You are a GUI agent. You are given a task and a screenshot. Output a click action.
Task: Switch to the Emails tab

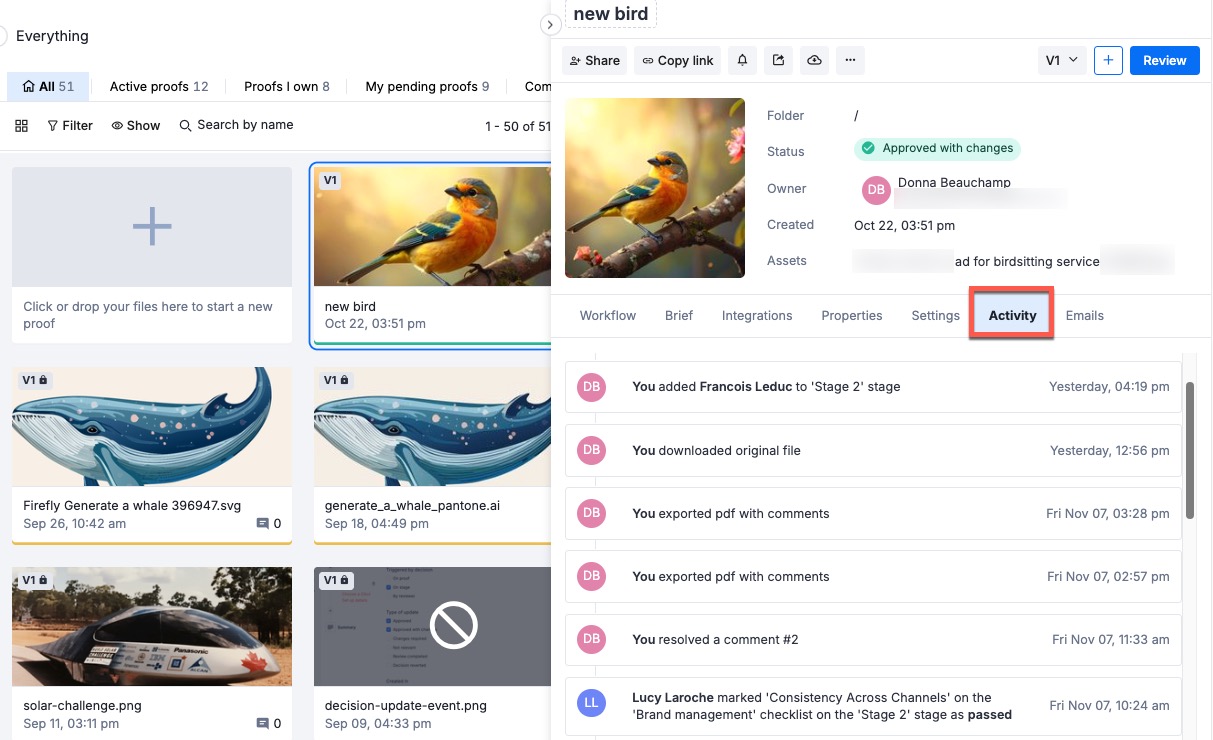tap(1084, 315)
